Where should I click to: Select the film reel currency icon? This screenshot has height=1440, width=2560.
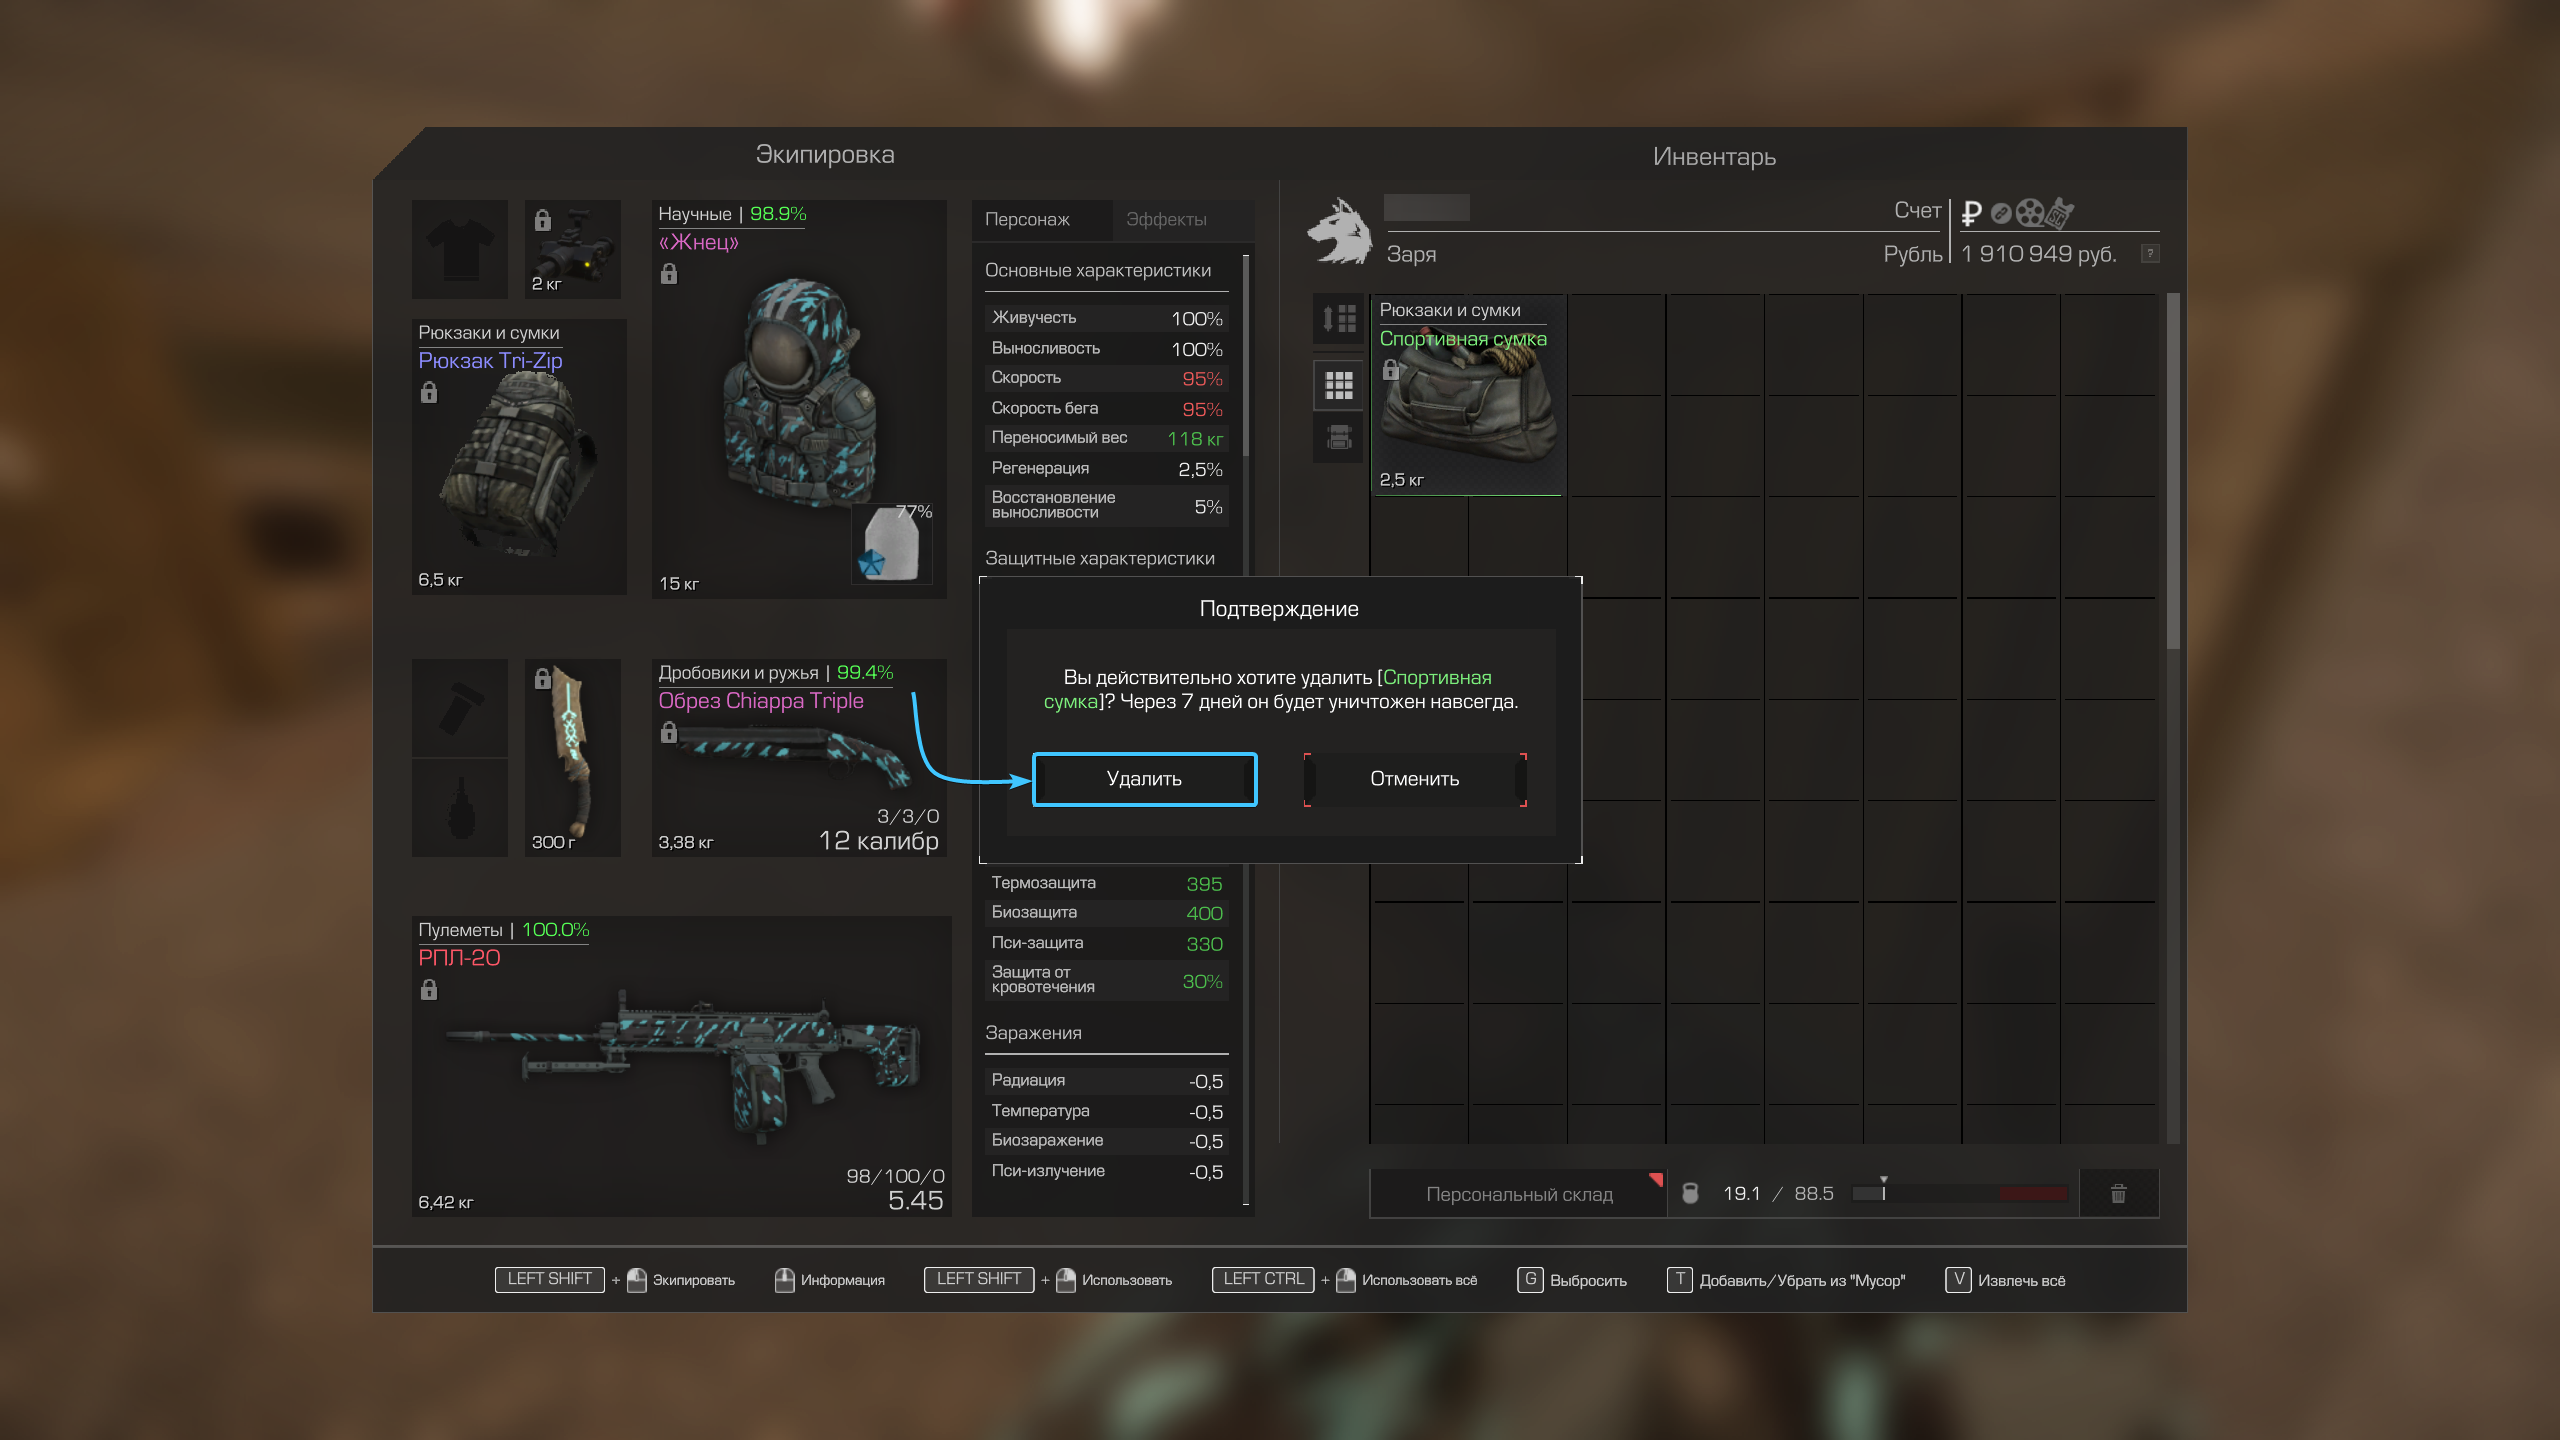tap(2029, 213)
